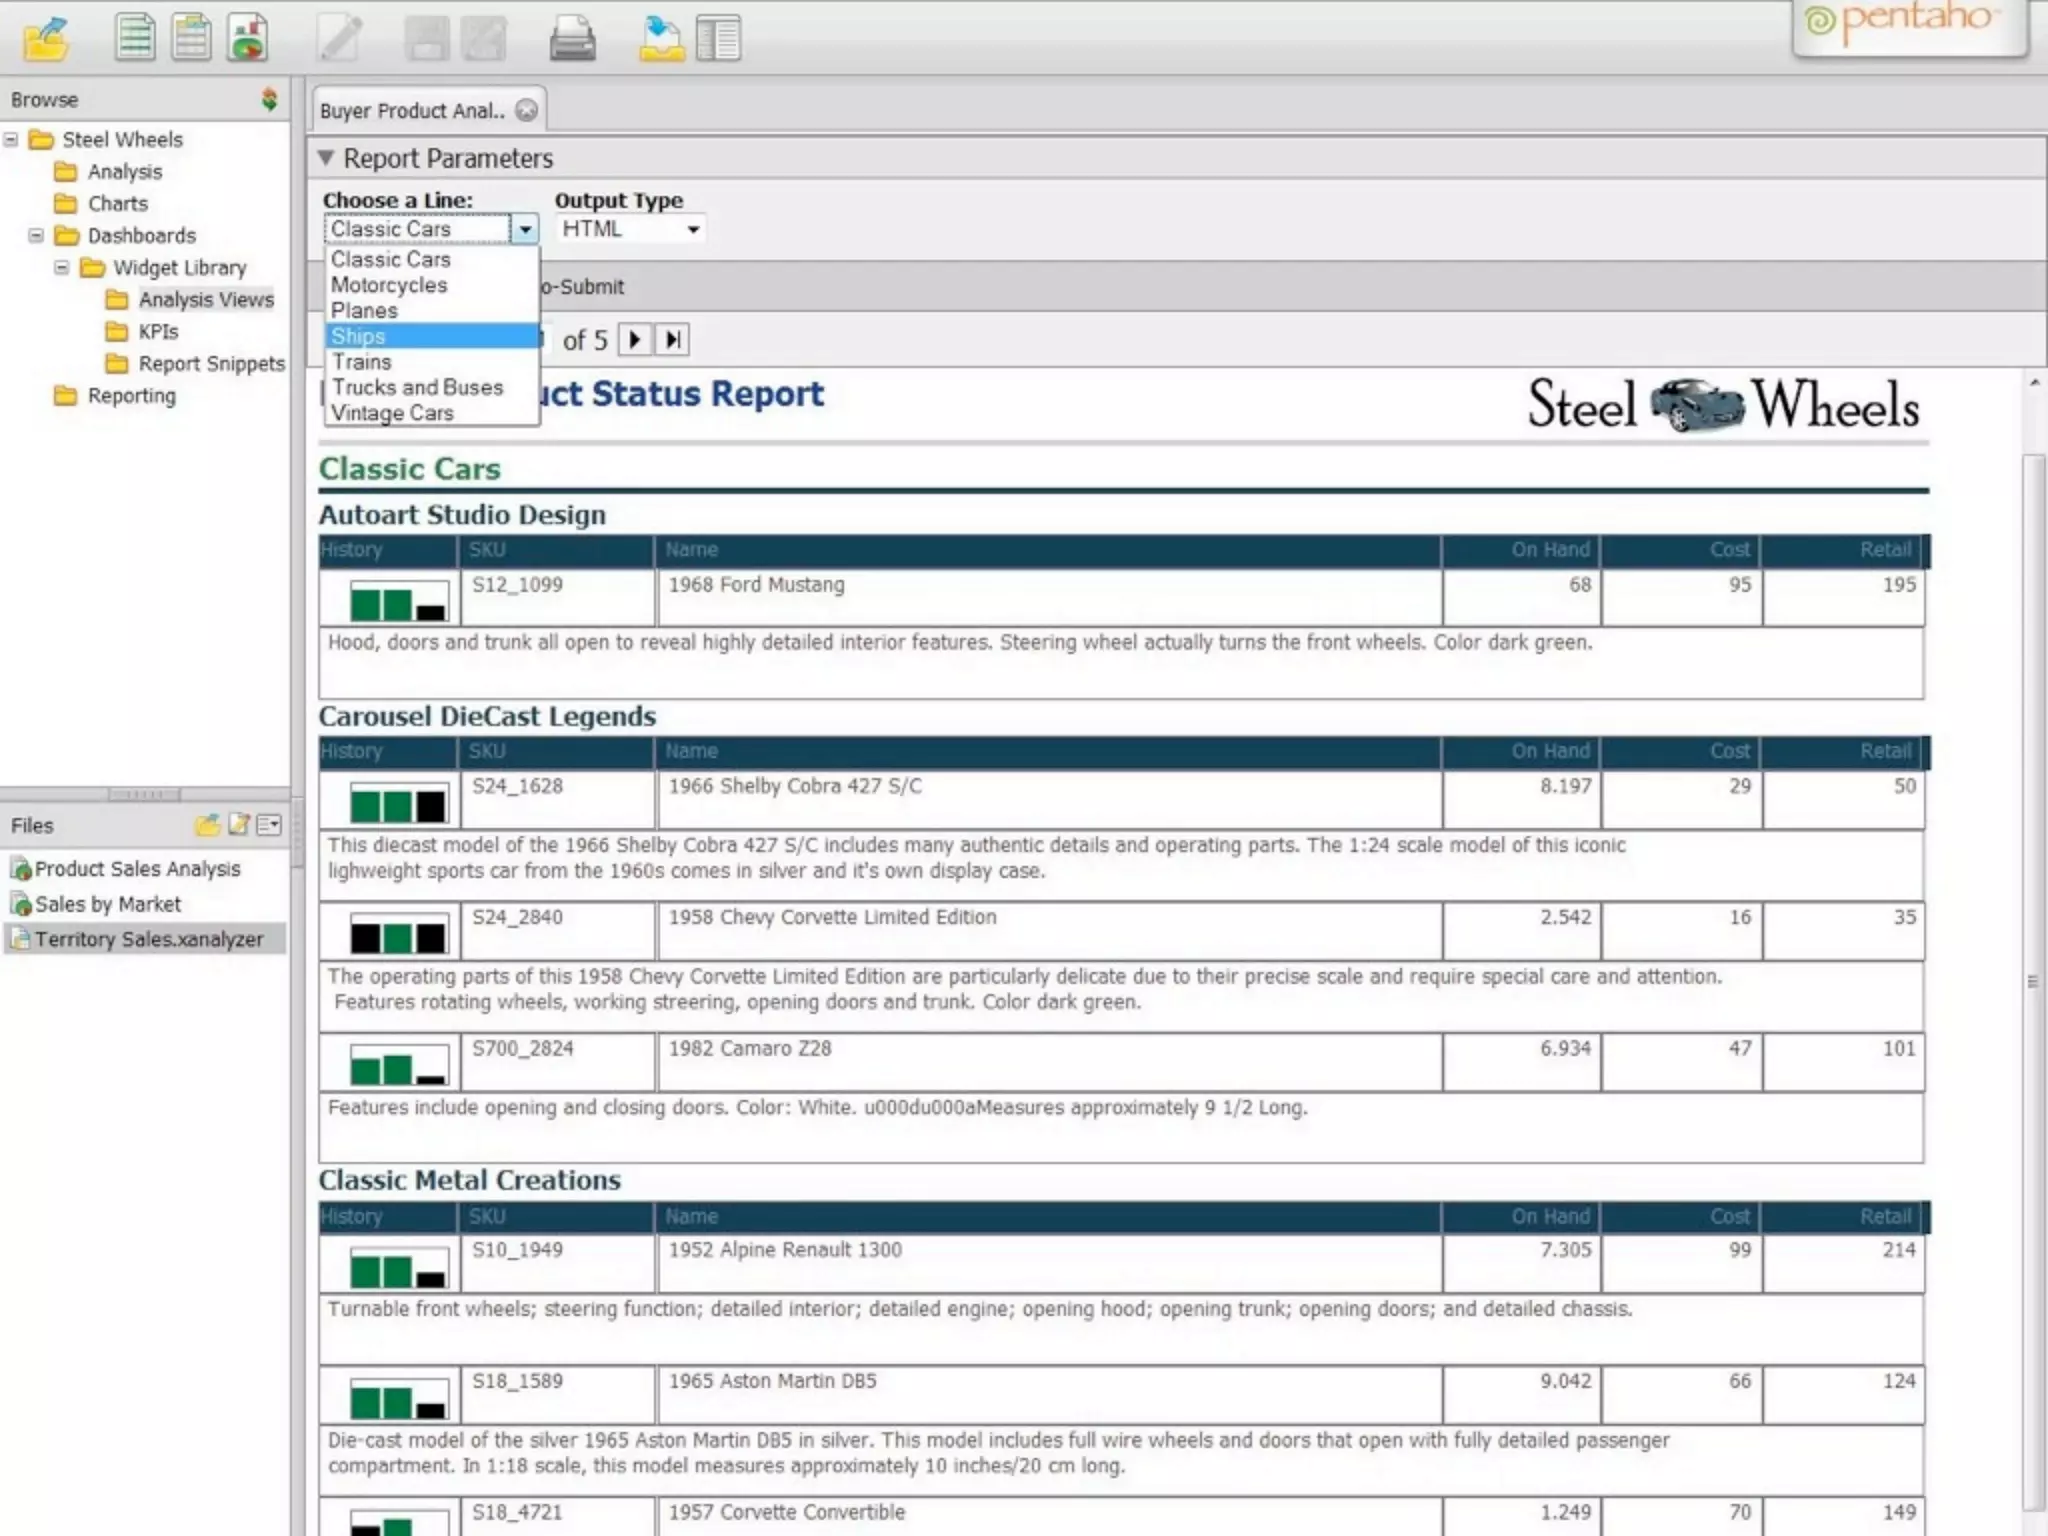The height and width of the screenshot is (1536, 2048).
Task: Click the edit-file pencil icon in the Files header
Action: 238,824
